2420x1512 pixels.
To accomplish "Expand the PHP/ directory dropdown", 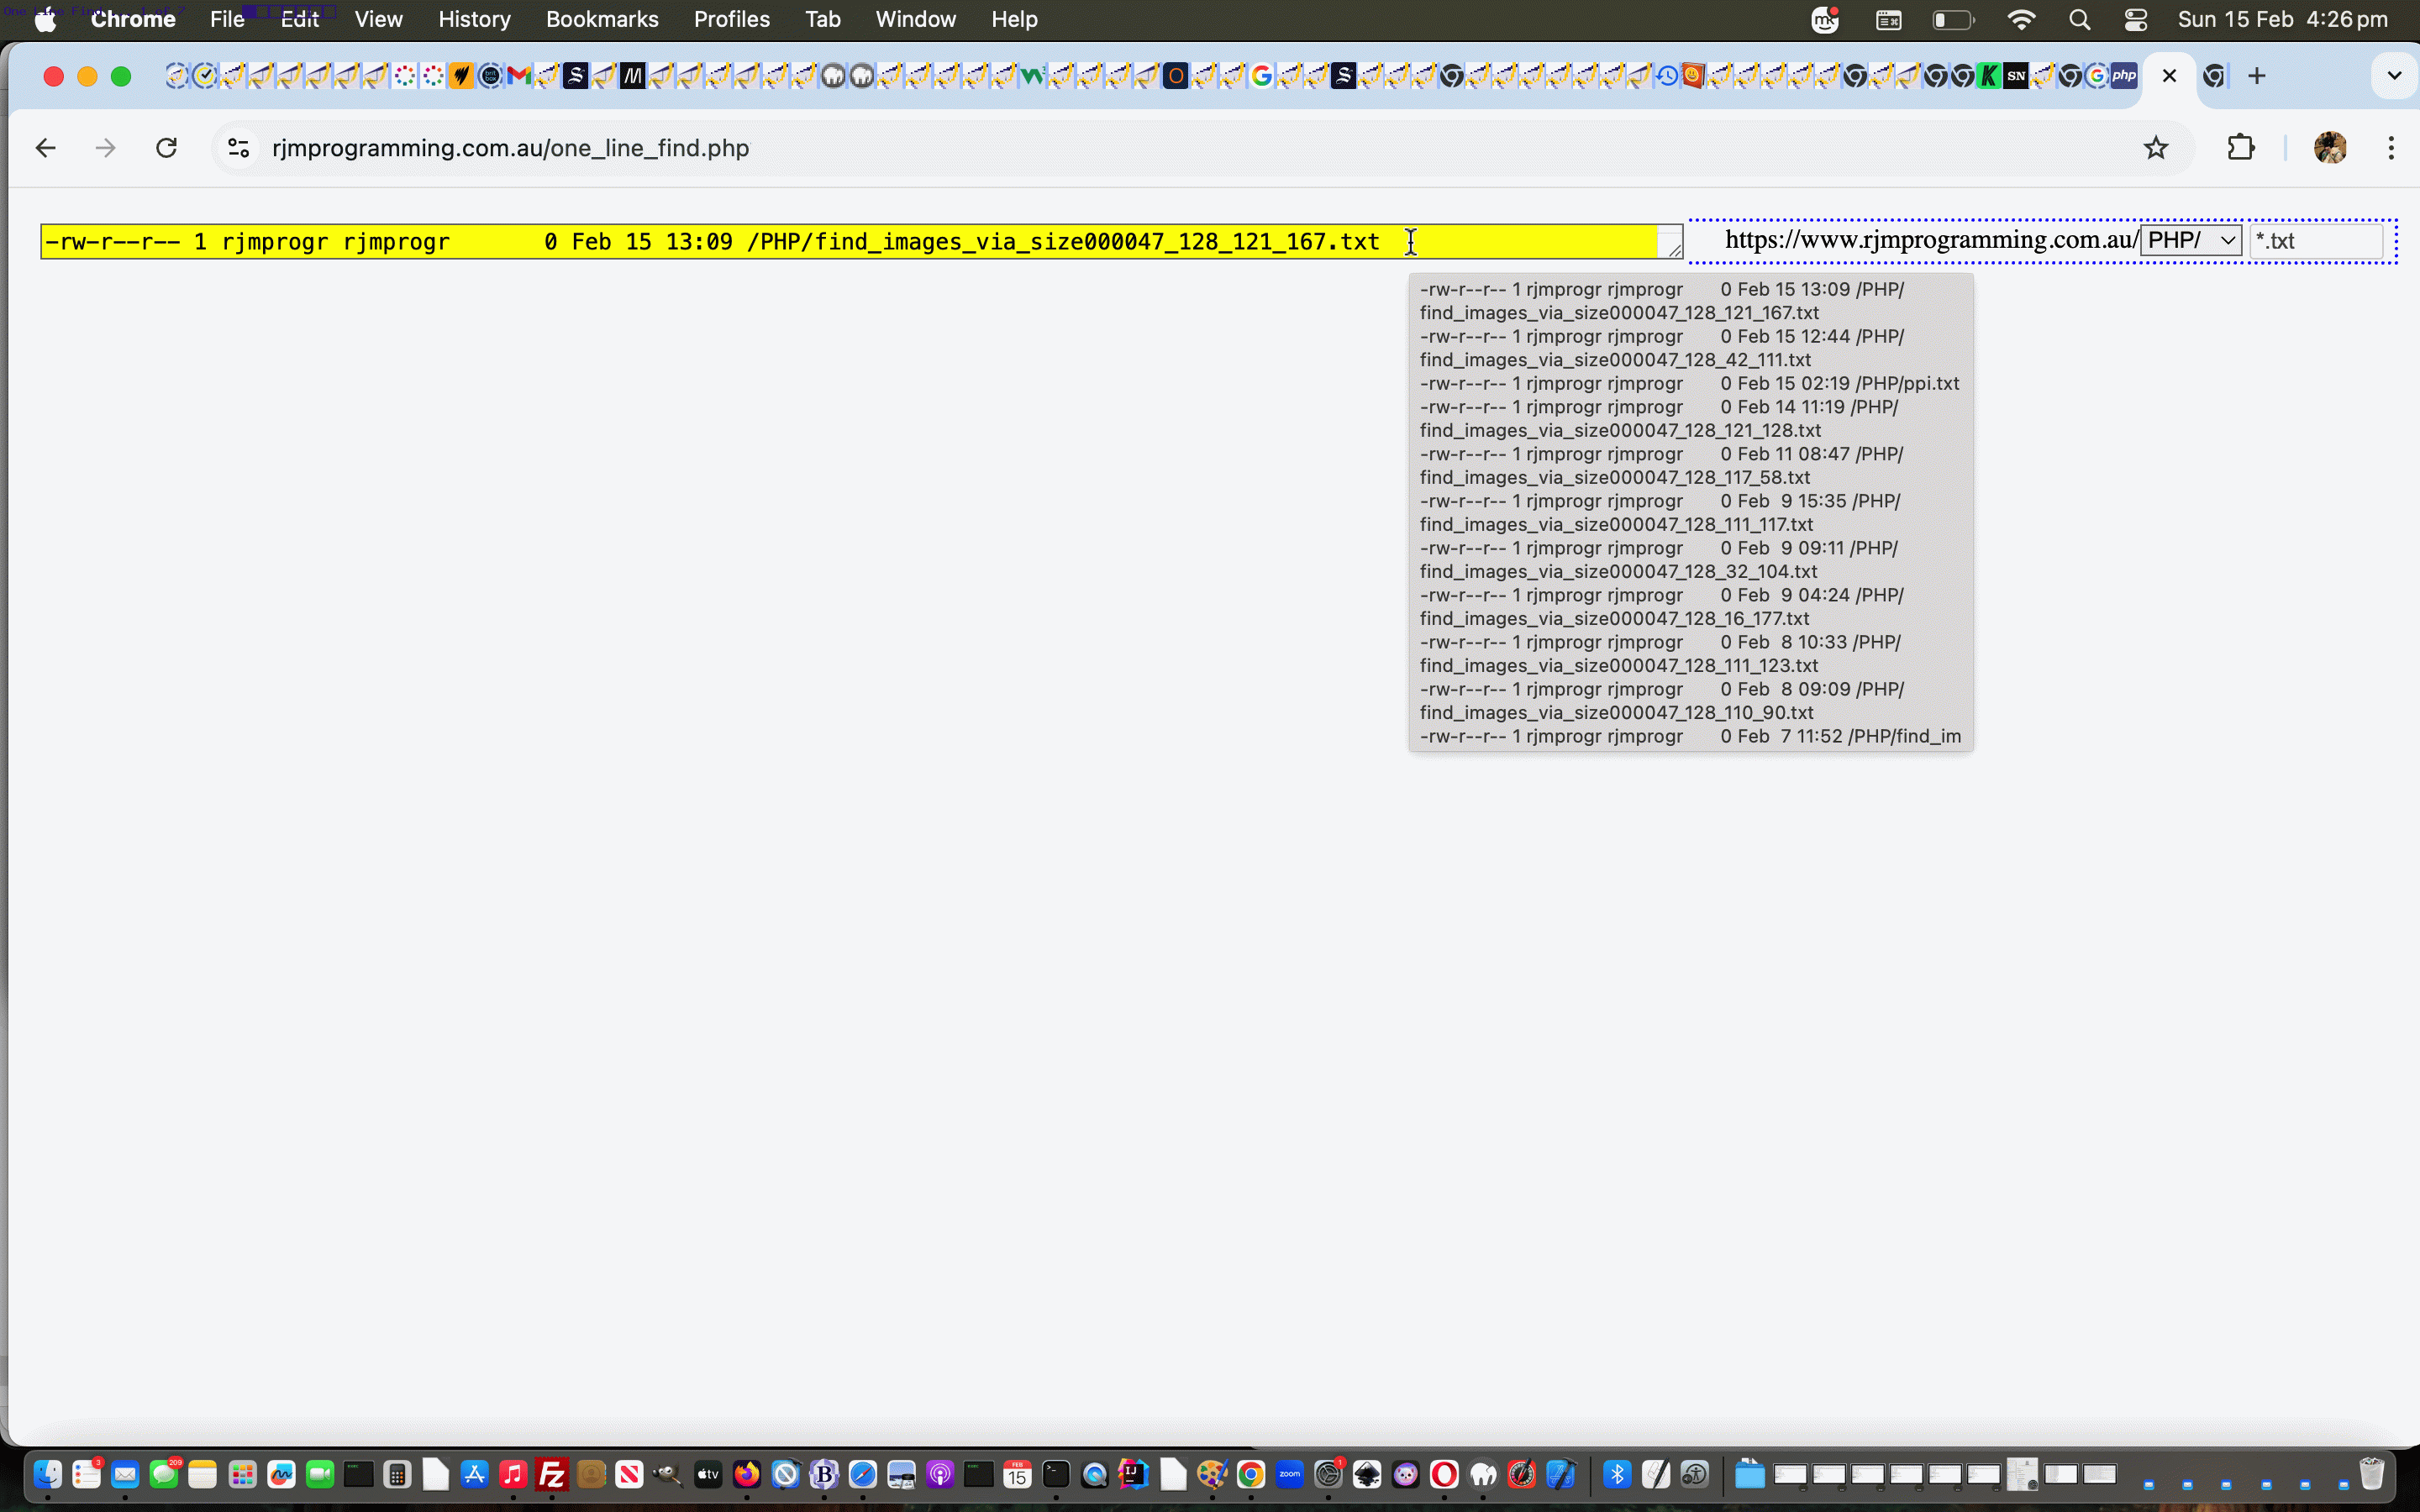I will pos(2190,241).
